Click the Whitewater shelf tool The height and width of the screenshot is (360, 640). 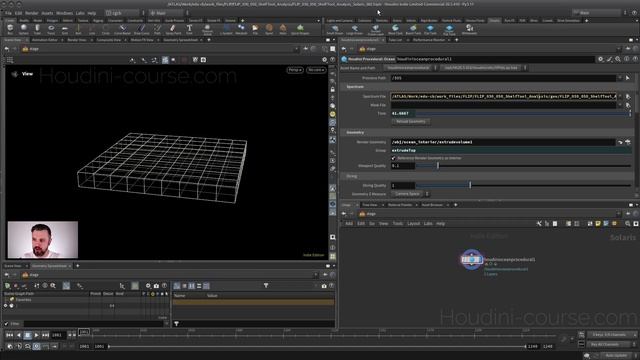469,29
